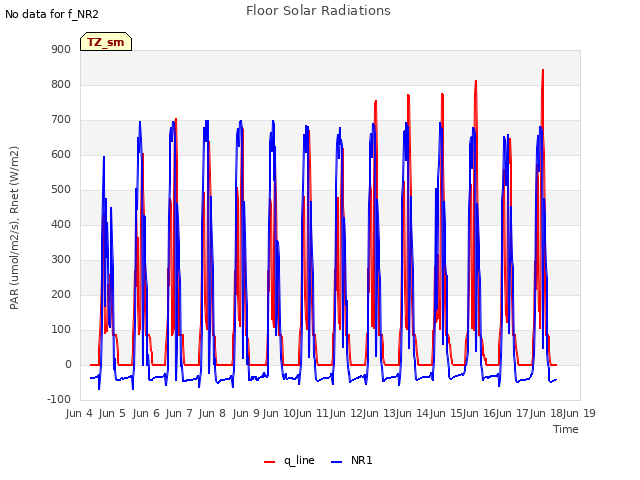The image size is (640, 480).
Task: Click the 0 y-axis tick label
Action: pos(68,365)
